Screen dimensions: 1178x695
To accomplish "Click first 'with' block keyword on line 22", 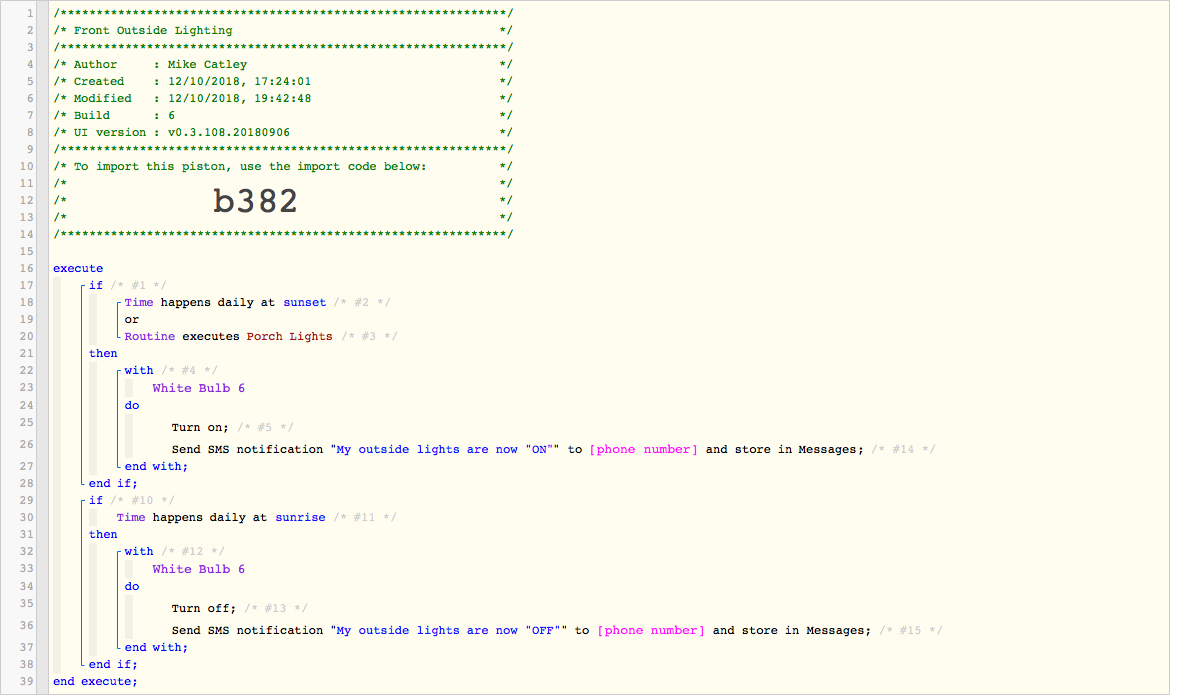I will [x=139, y=370].
